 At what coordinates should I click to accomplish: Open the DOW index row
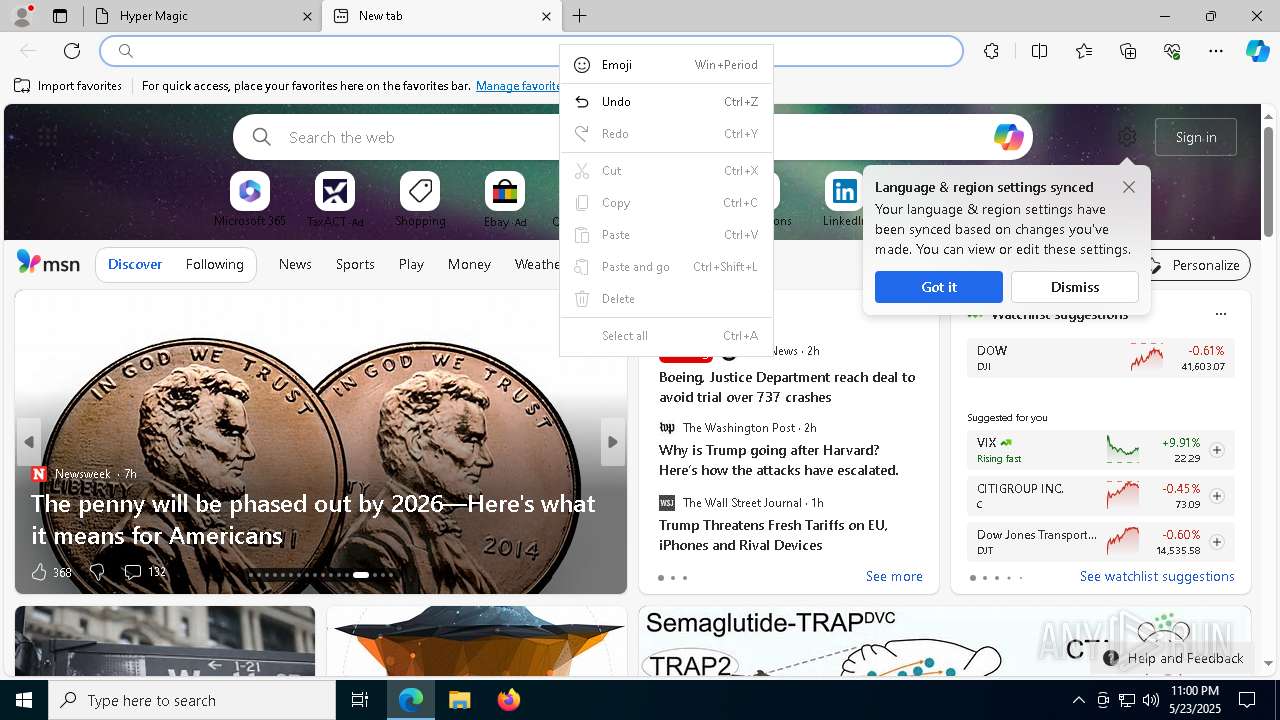[1101, 358]
